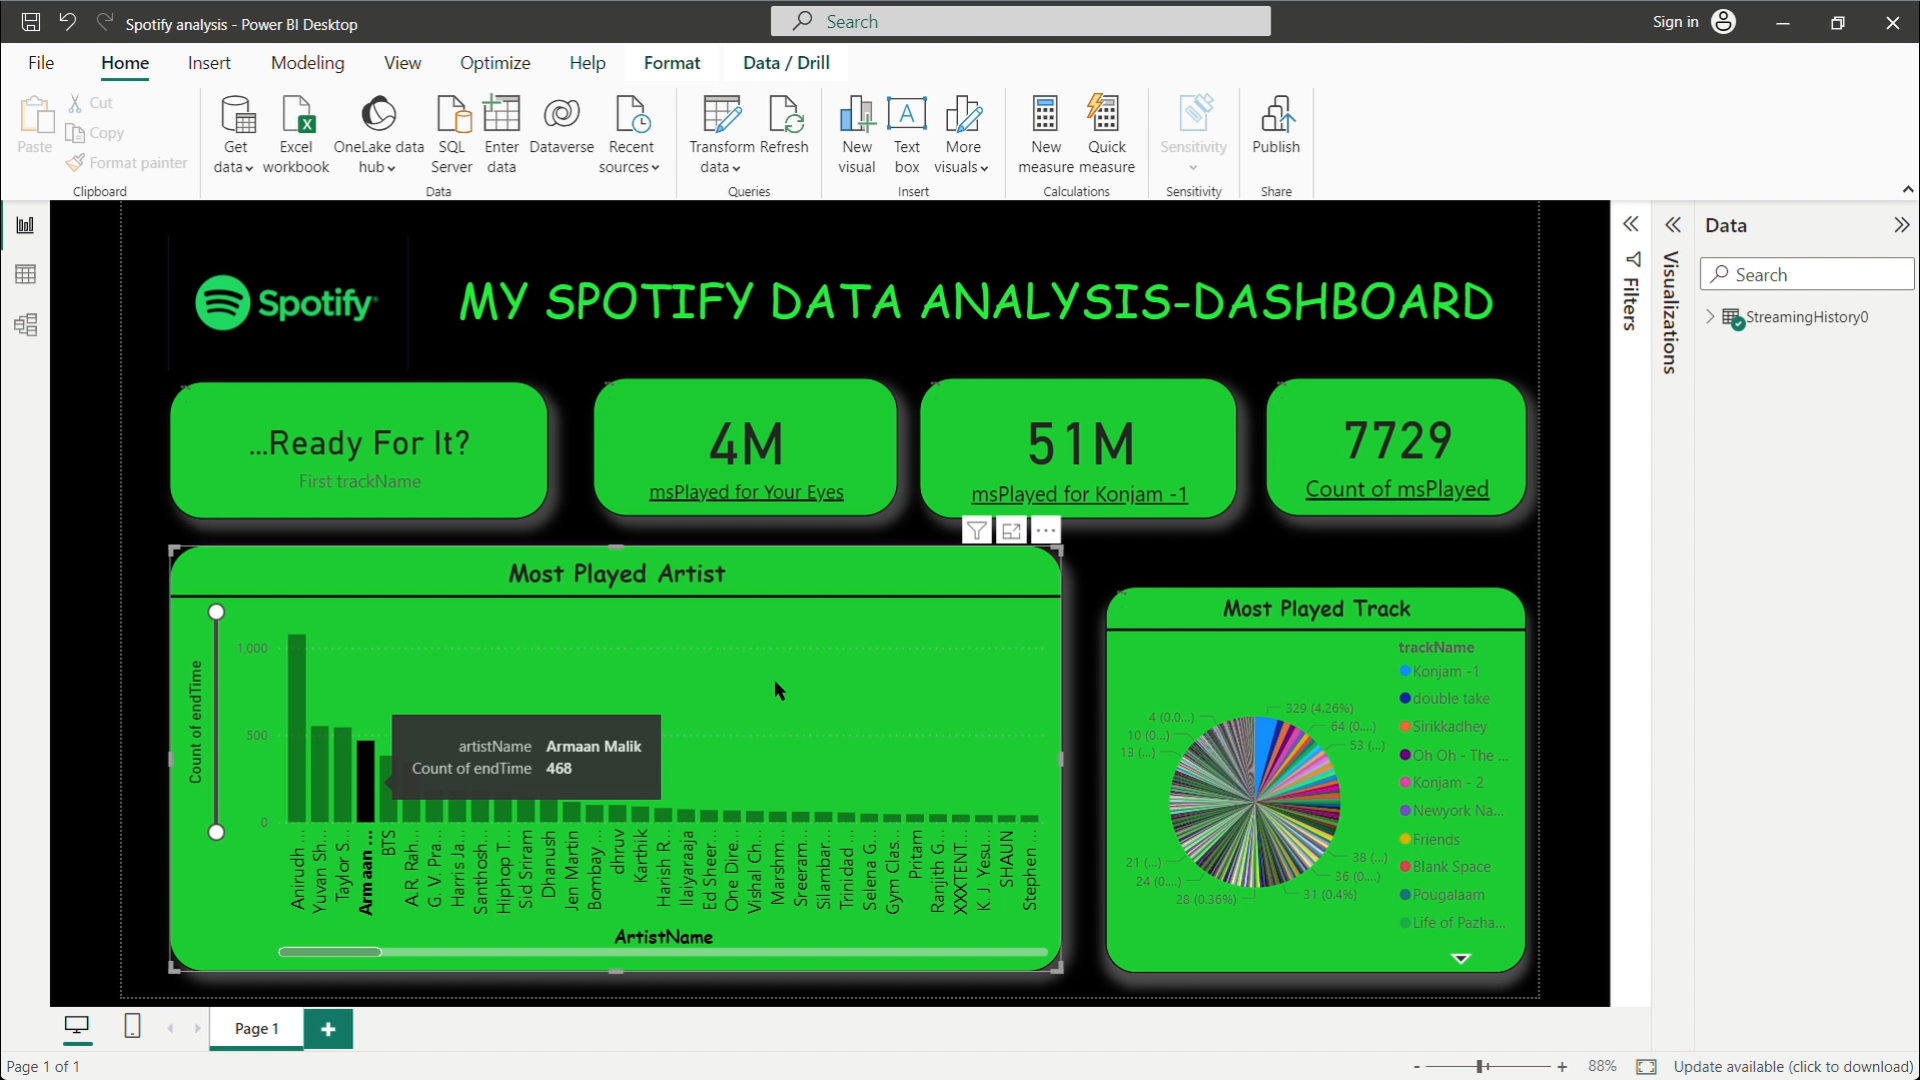Open the View tab
Screen dimensions: 1920x1080
point(402,63)
